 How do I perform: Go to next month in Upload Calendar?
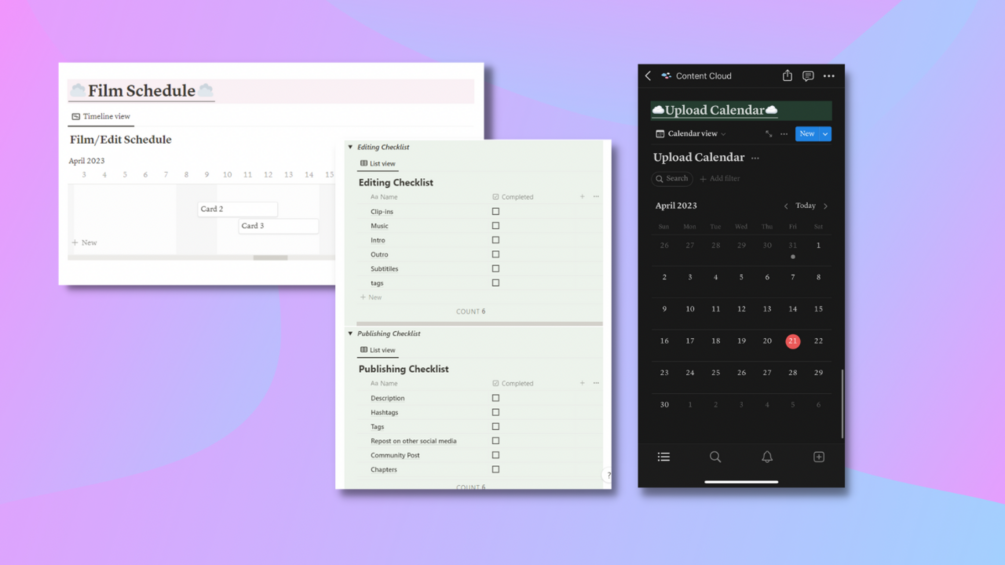pos(826,206)
